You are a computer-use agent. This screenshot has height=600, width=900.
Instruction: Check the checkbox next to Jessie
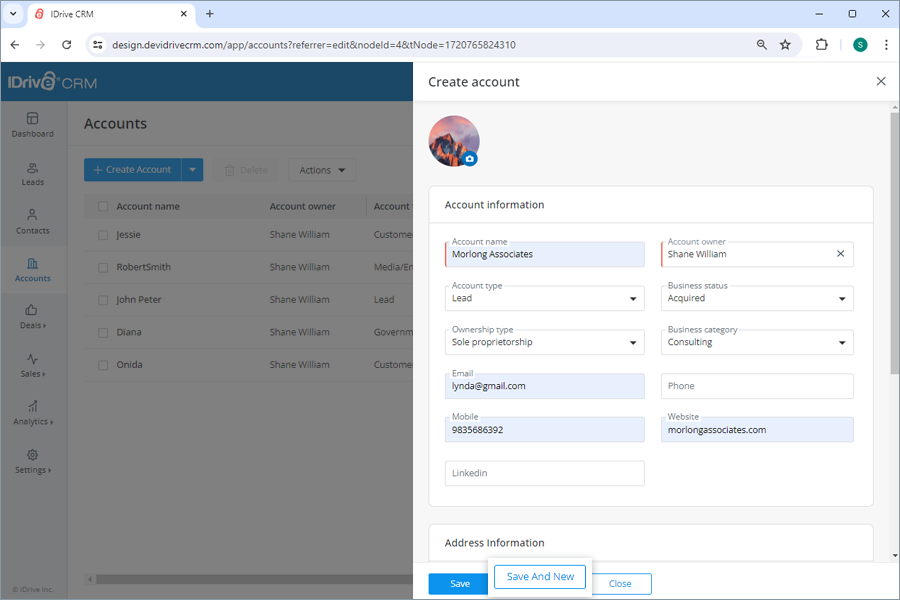pyautogui.click(x=104, y=234)
